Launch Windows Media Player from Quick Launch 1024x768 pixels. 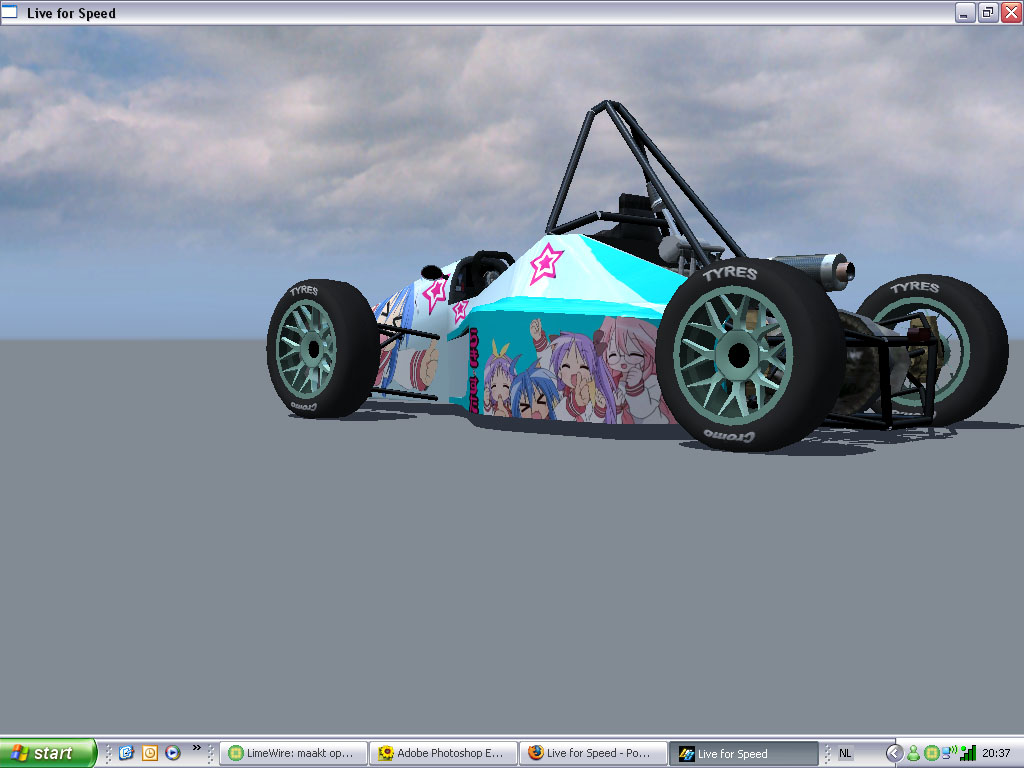[x=173, y=753]
